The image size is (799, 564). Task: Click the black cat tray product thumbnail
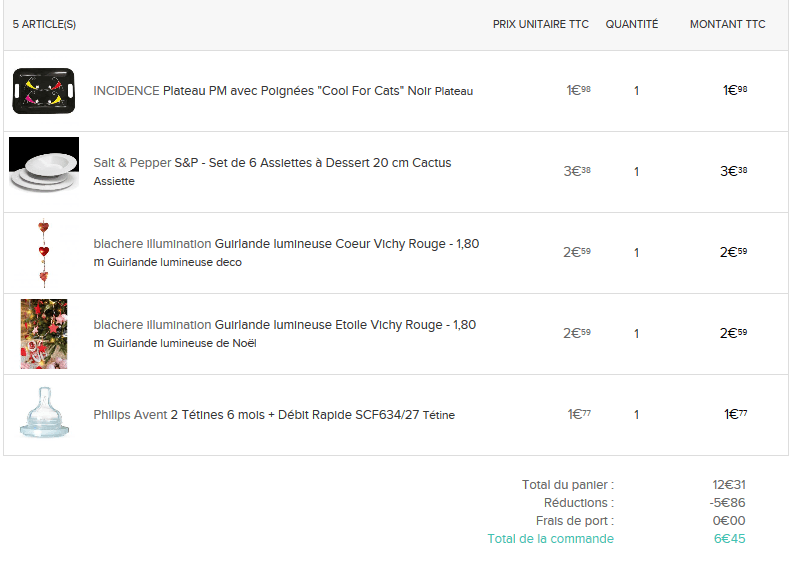click(43, 91)
